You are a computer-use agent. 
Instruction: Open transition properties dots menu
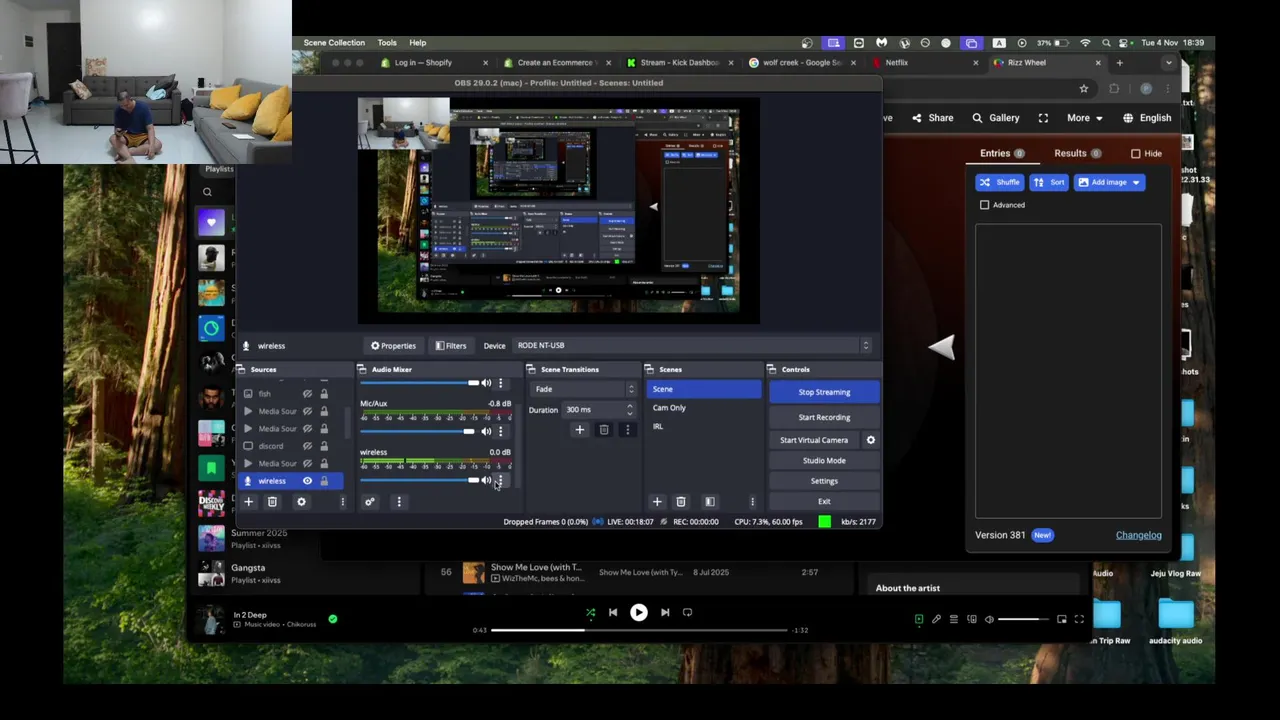627,430
